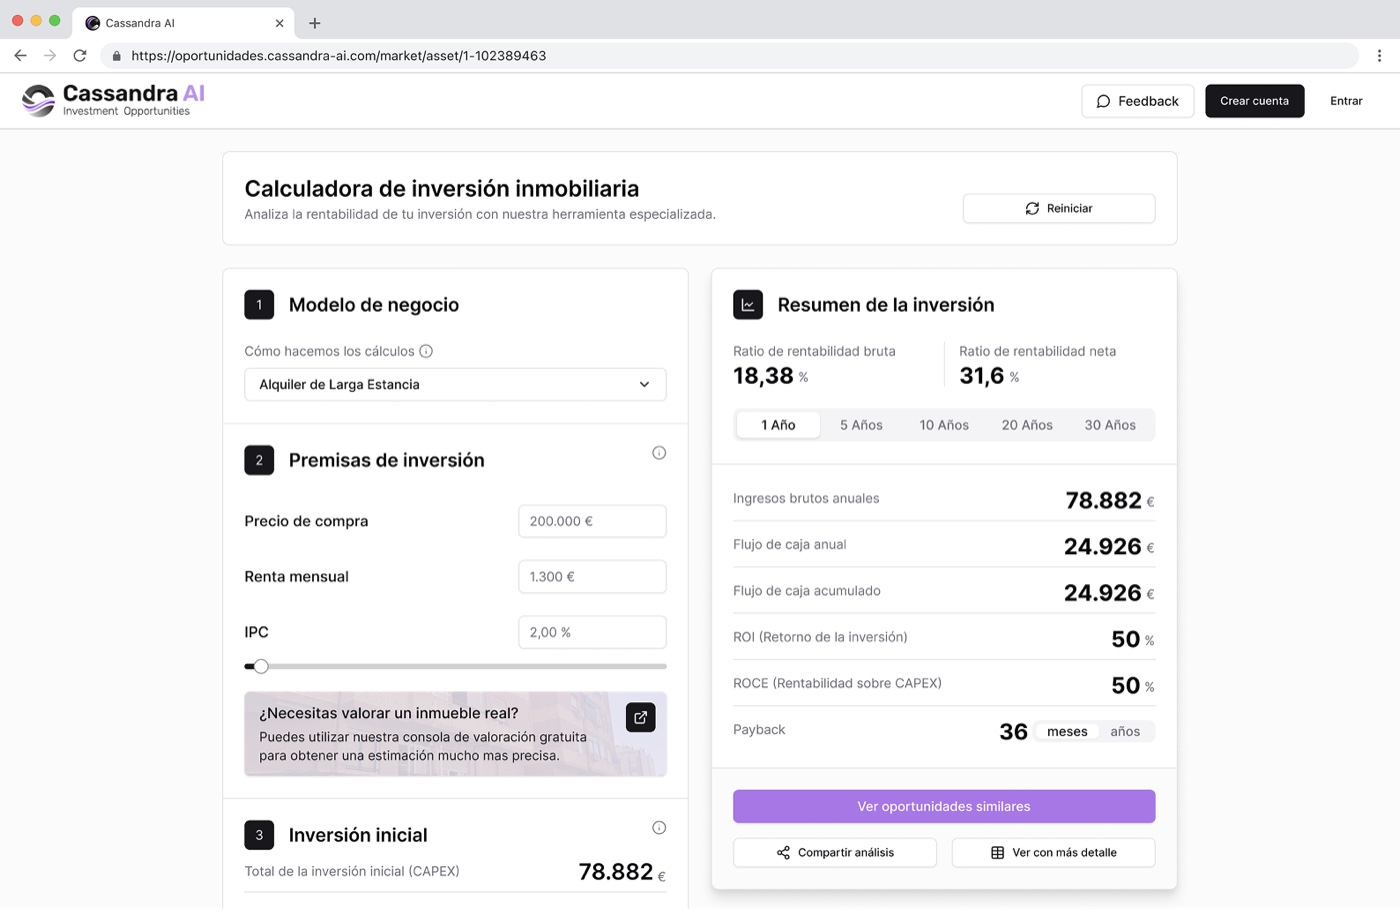Click the step 3 number badge
Viewport: 1400px width, 923px height.
(x=259, y=835)
